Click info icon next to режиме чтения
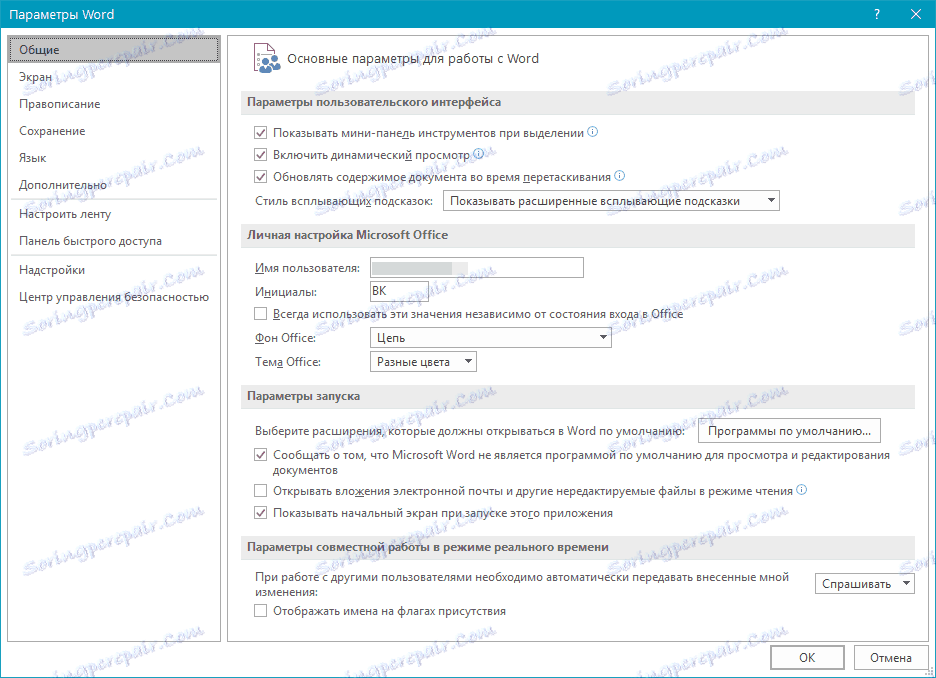The height and width of the screenshot is (678, 936). (802, 490)
